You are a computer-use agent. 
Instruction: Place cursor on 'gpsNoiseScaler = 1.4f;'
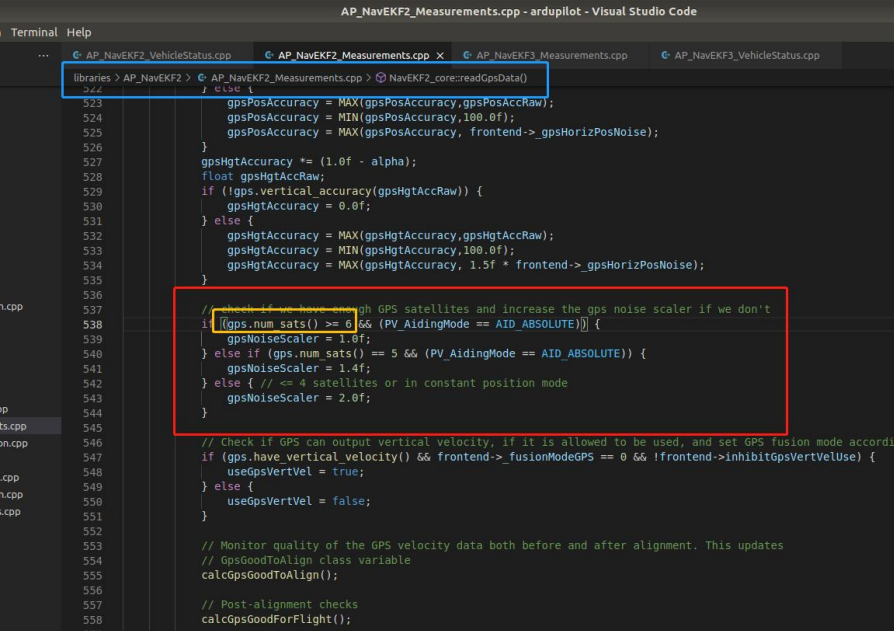pos(299,369)
